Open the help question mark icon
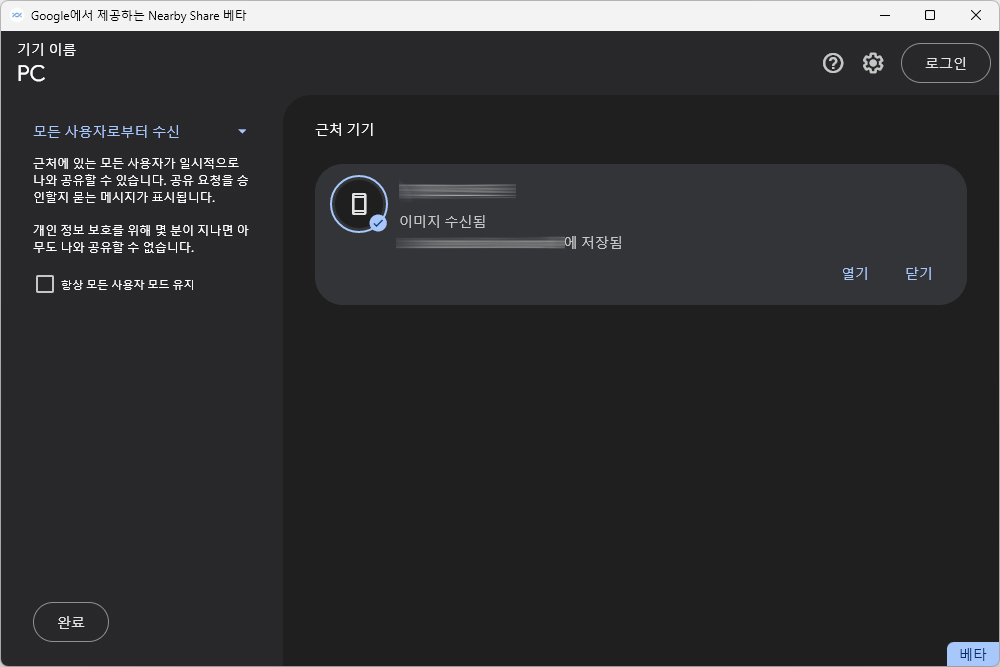Screen dimensions: 1000x667 [x=833, y=63]
